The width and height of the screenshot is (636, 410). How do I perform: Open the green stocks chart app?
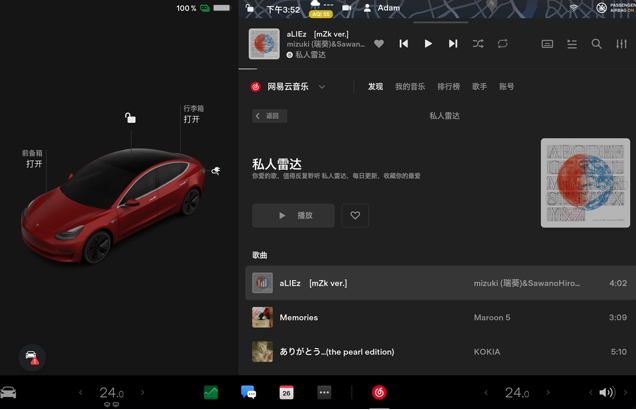(211, 393)
